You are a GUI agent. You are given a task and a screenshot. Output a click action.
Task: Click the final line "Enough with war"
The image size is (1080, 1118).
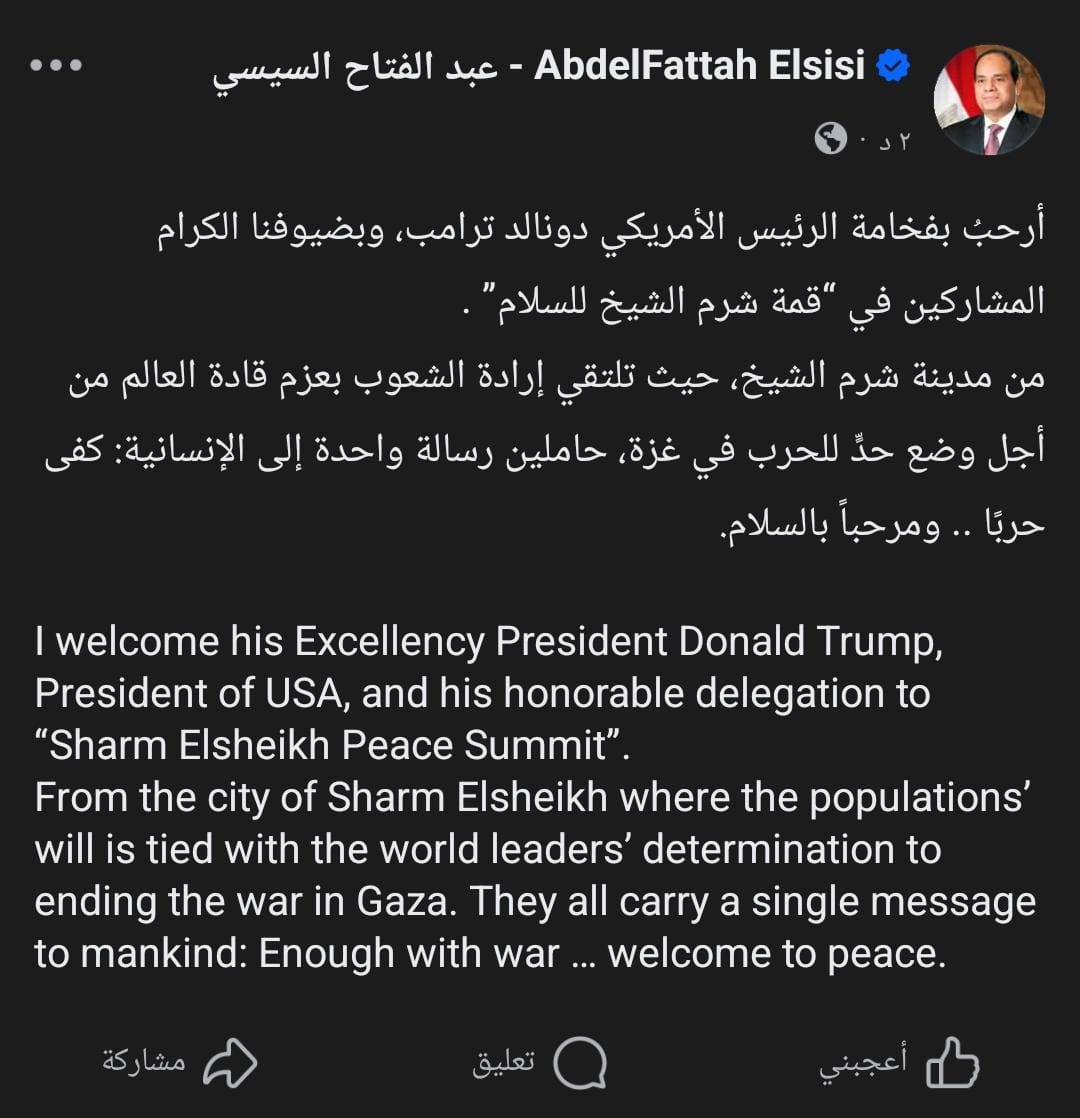pos(490,953)
